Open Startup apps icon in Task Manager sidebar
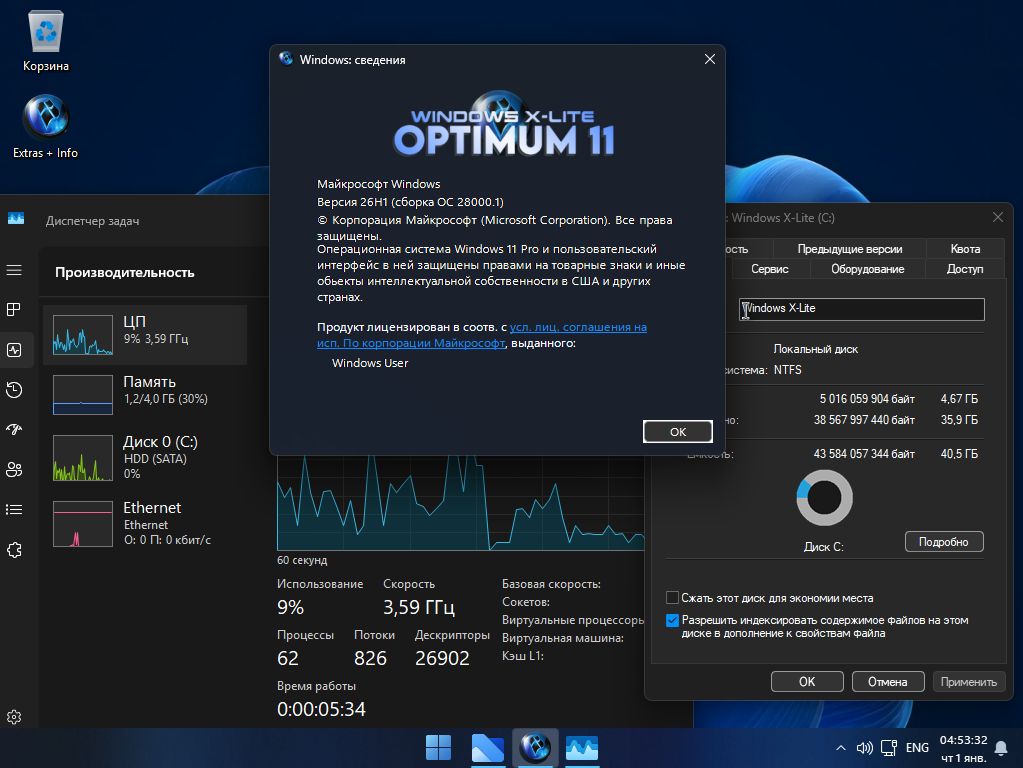Image resolution: width=1023 pixels, height=768 pixels. point(14,429)
